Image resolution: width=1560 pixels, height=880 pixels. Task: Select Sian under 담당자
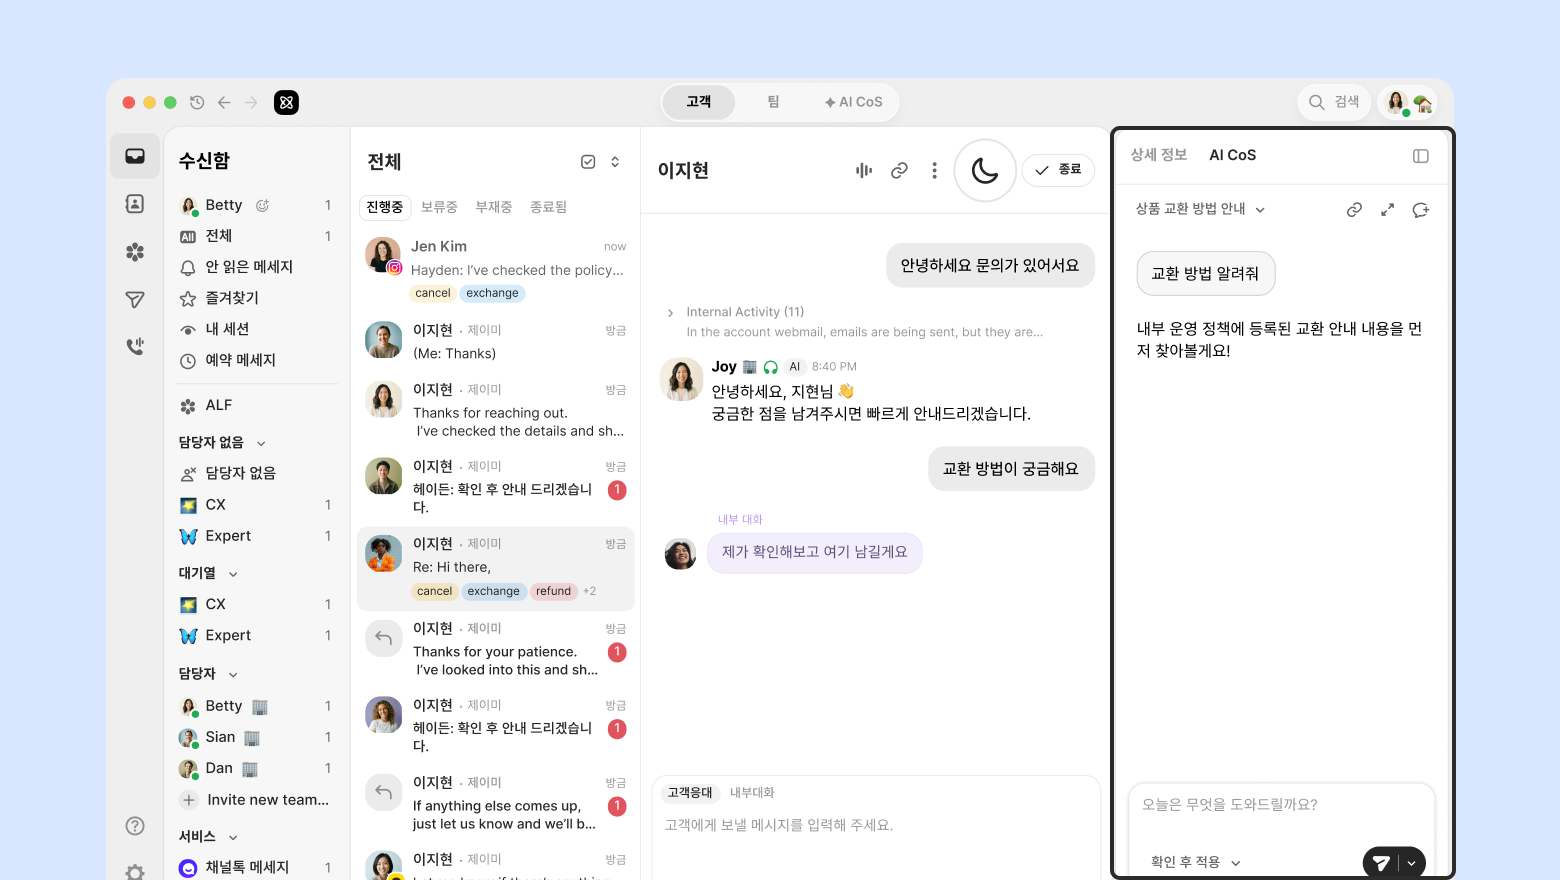(x=256, y=738)
